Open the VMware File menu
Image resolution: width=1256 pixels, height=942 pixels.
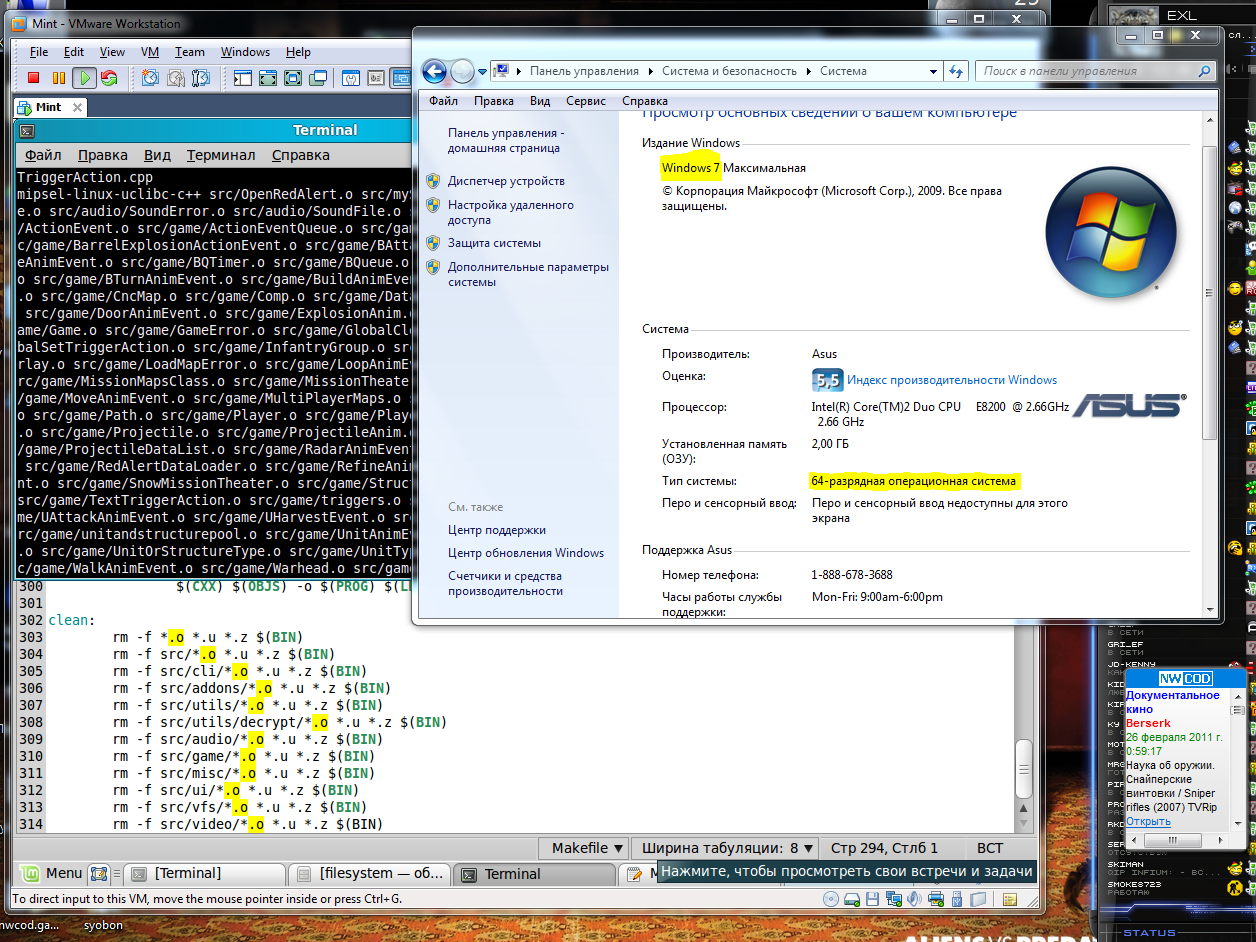click(39, 52)
